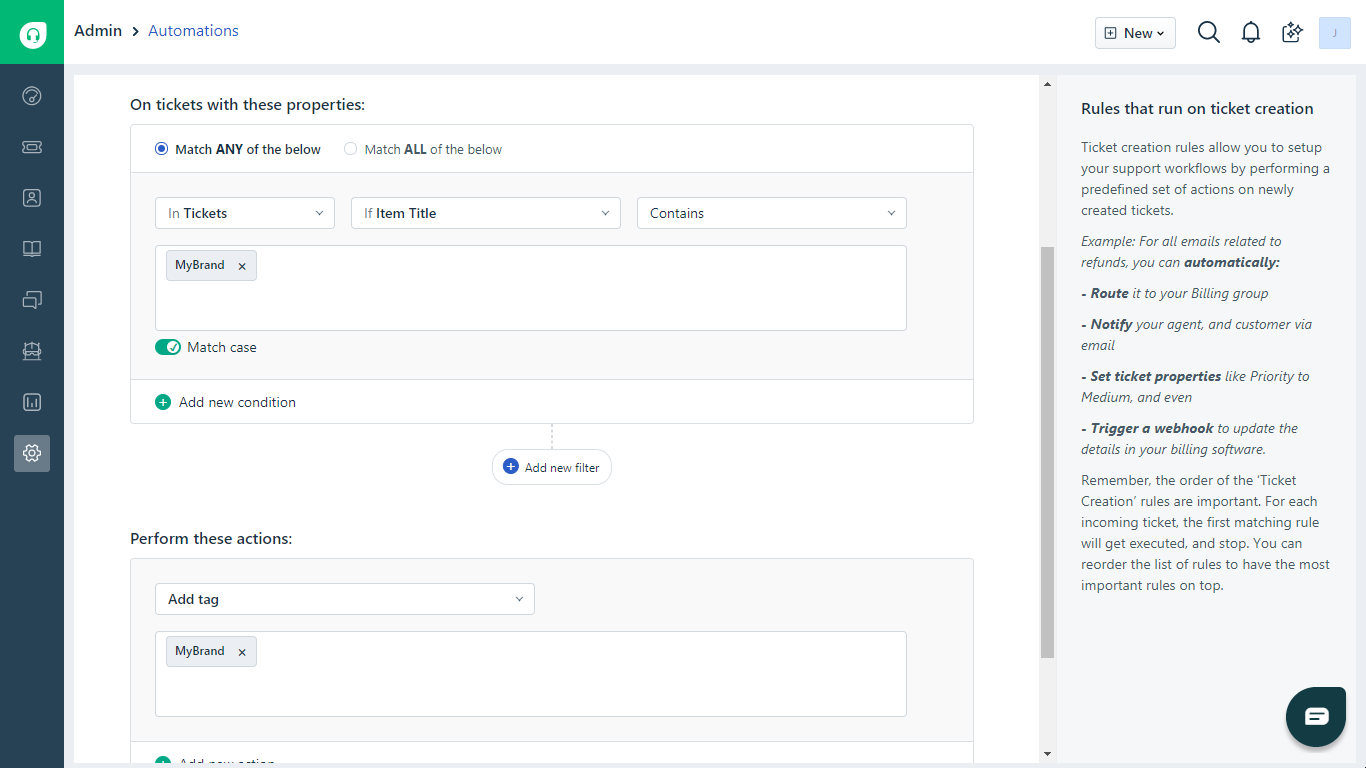This screenshot has height=768, width=1366.
Task: Remove the MyBrand tag from the action
Action: pos(242,652)
